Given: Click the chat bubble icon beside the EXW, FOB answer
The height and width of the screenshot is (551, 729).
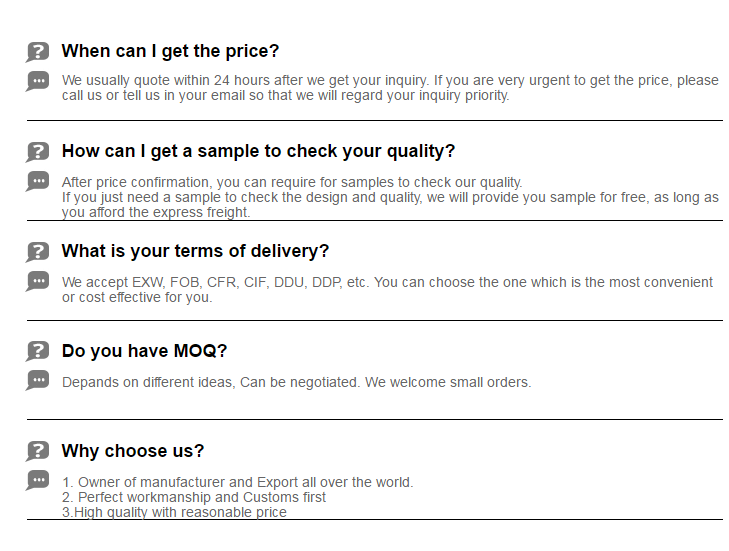Looking at the screenshot, I should point(37,281).
